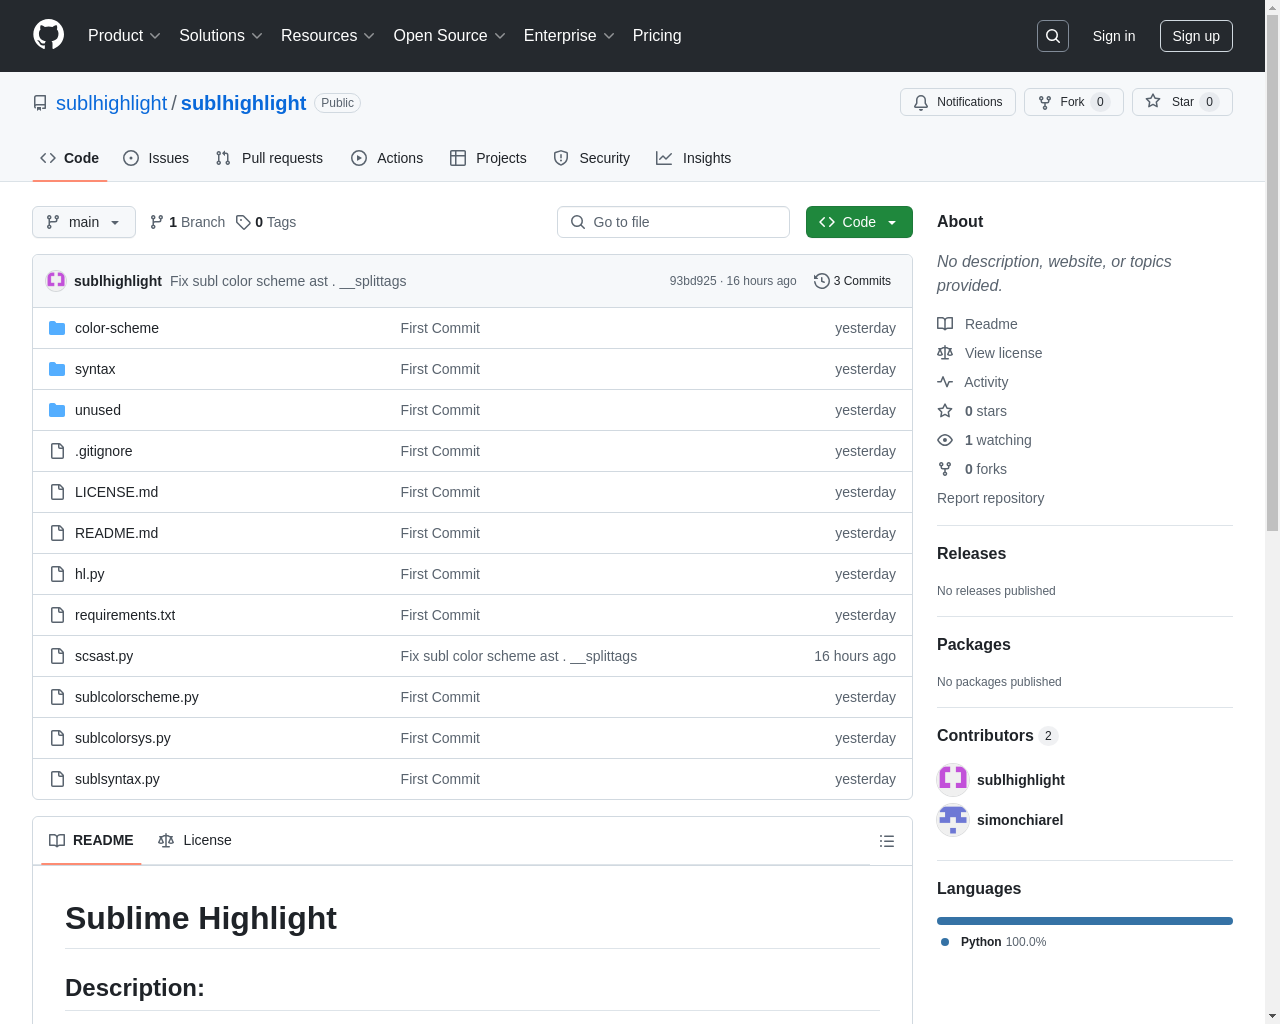
Task: Click the tag icon beside 0 Tags
Action: click(243, 222)
